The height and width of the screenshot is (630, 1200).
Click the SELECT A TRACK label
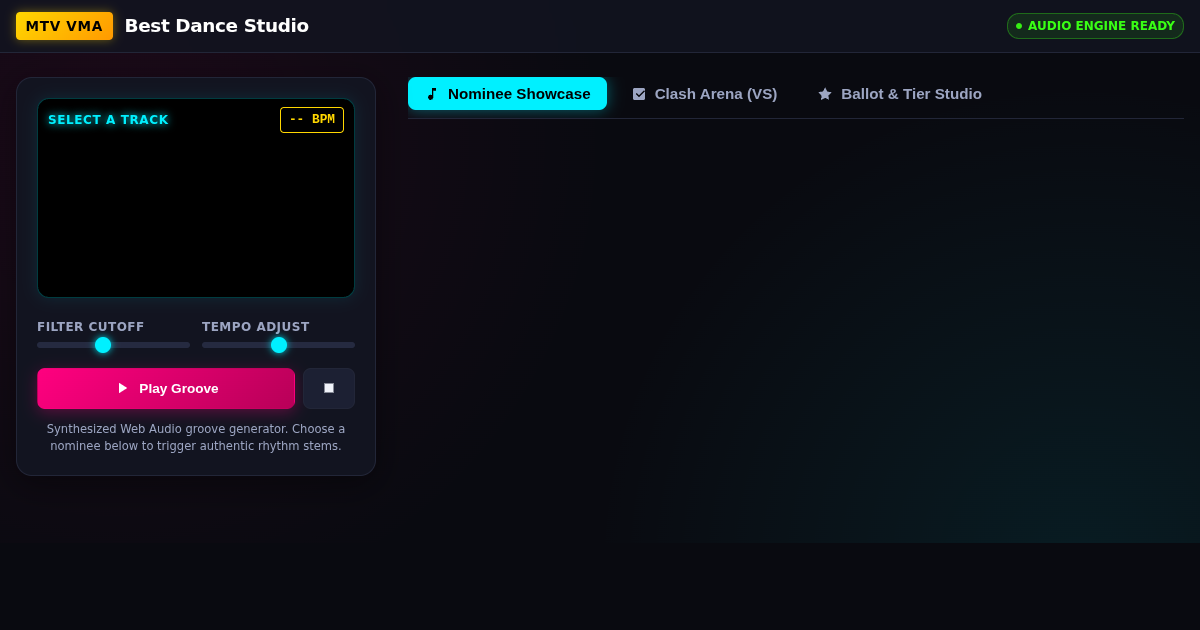108,120
